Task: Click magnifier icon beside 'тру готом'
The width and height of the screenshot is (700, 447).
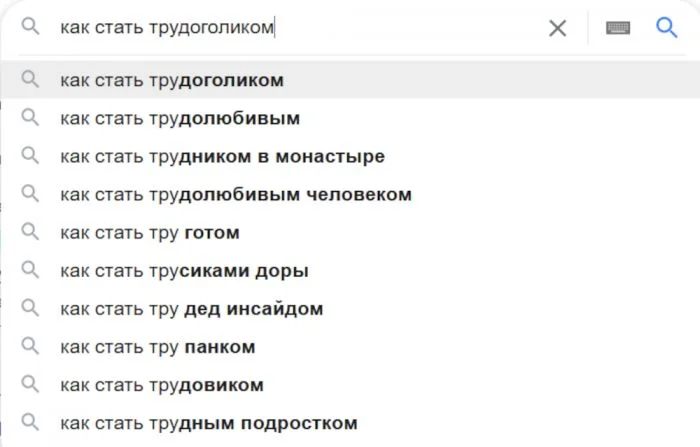Action: (30, 232)
